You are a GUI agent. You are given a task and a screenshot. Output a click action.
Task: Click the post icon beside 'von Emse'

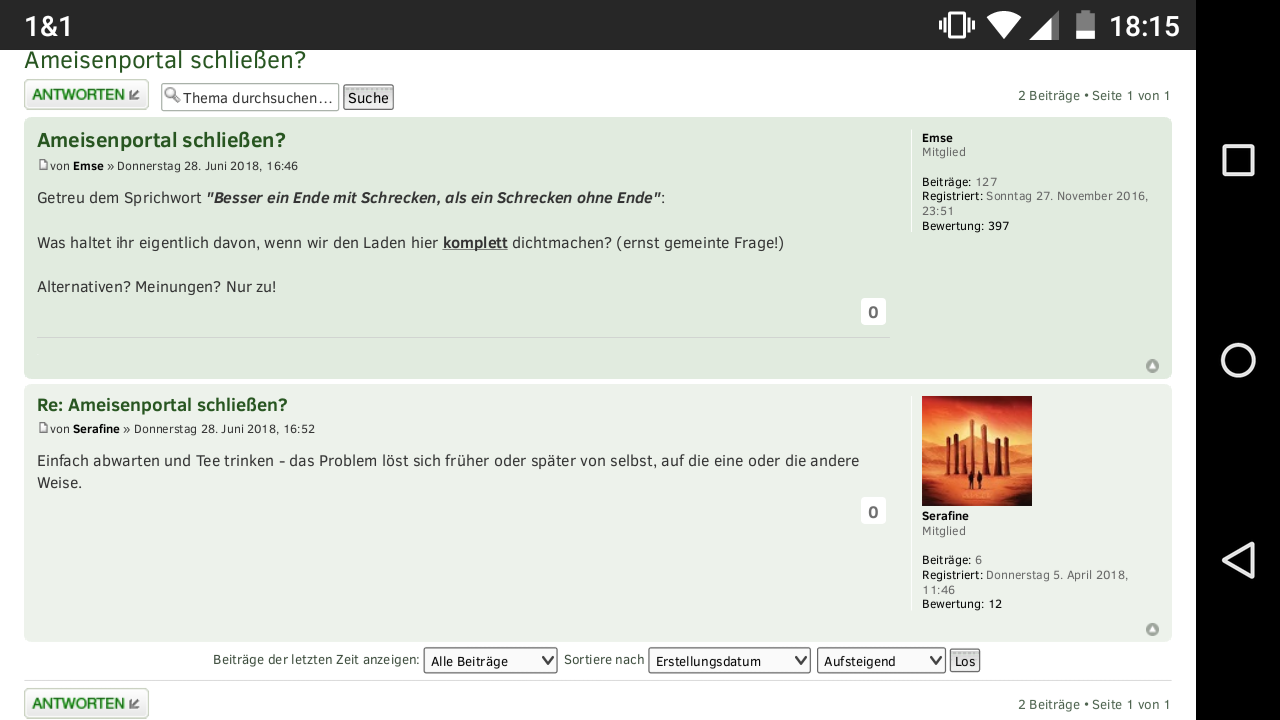(43, 165)
